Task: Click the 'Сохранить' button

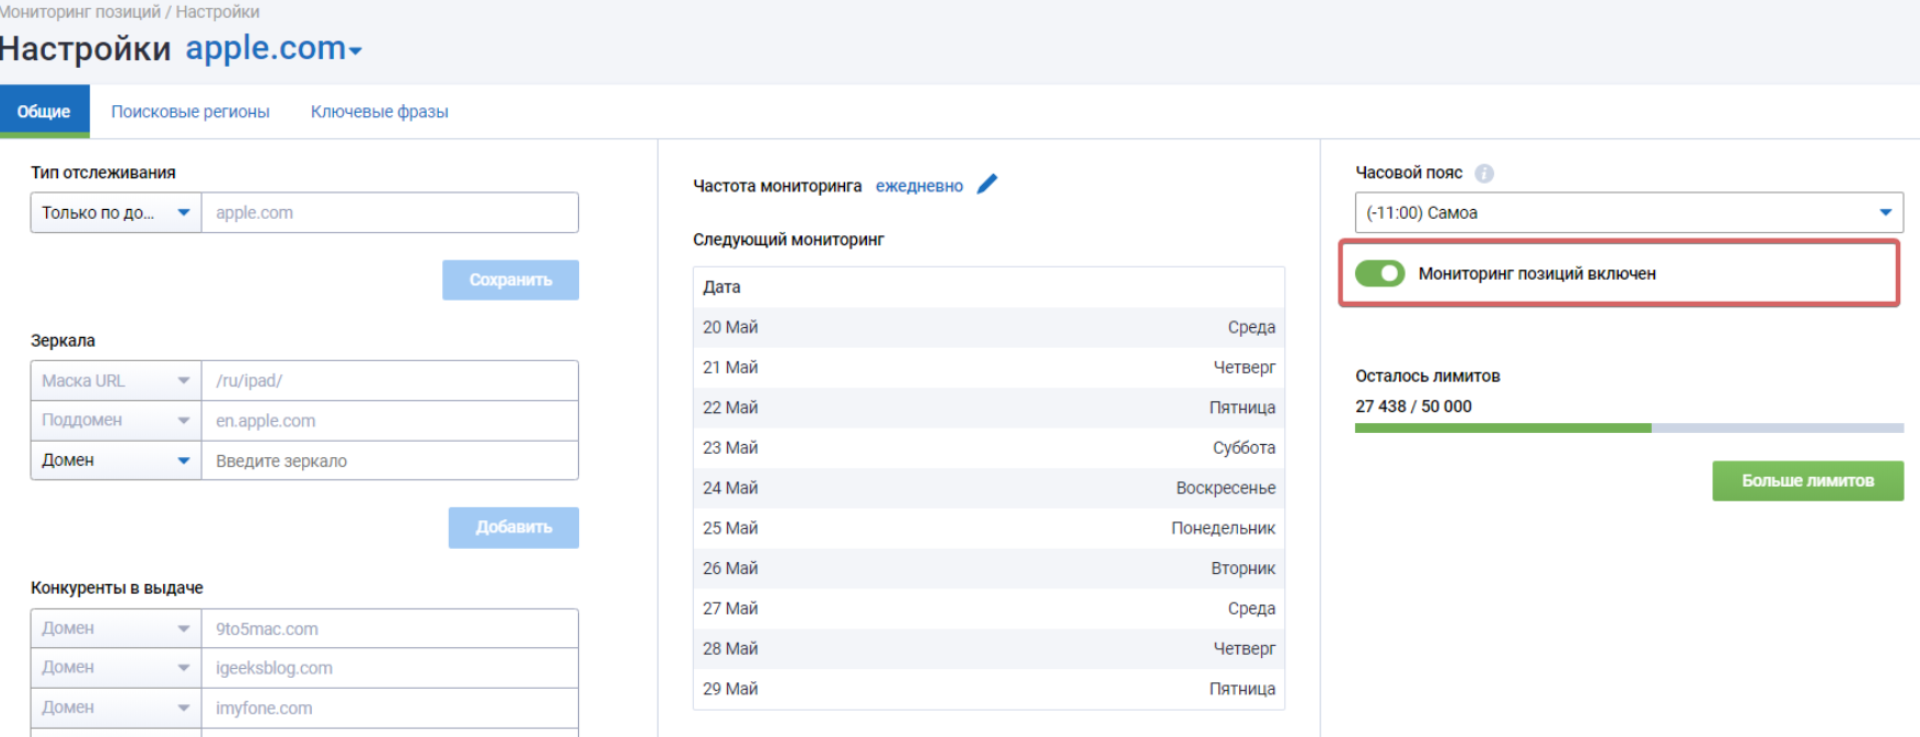Action: click(511, 280)
